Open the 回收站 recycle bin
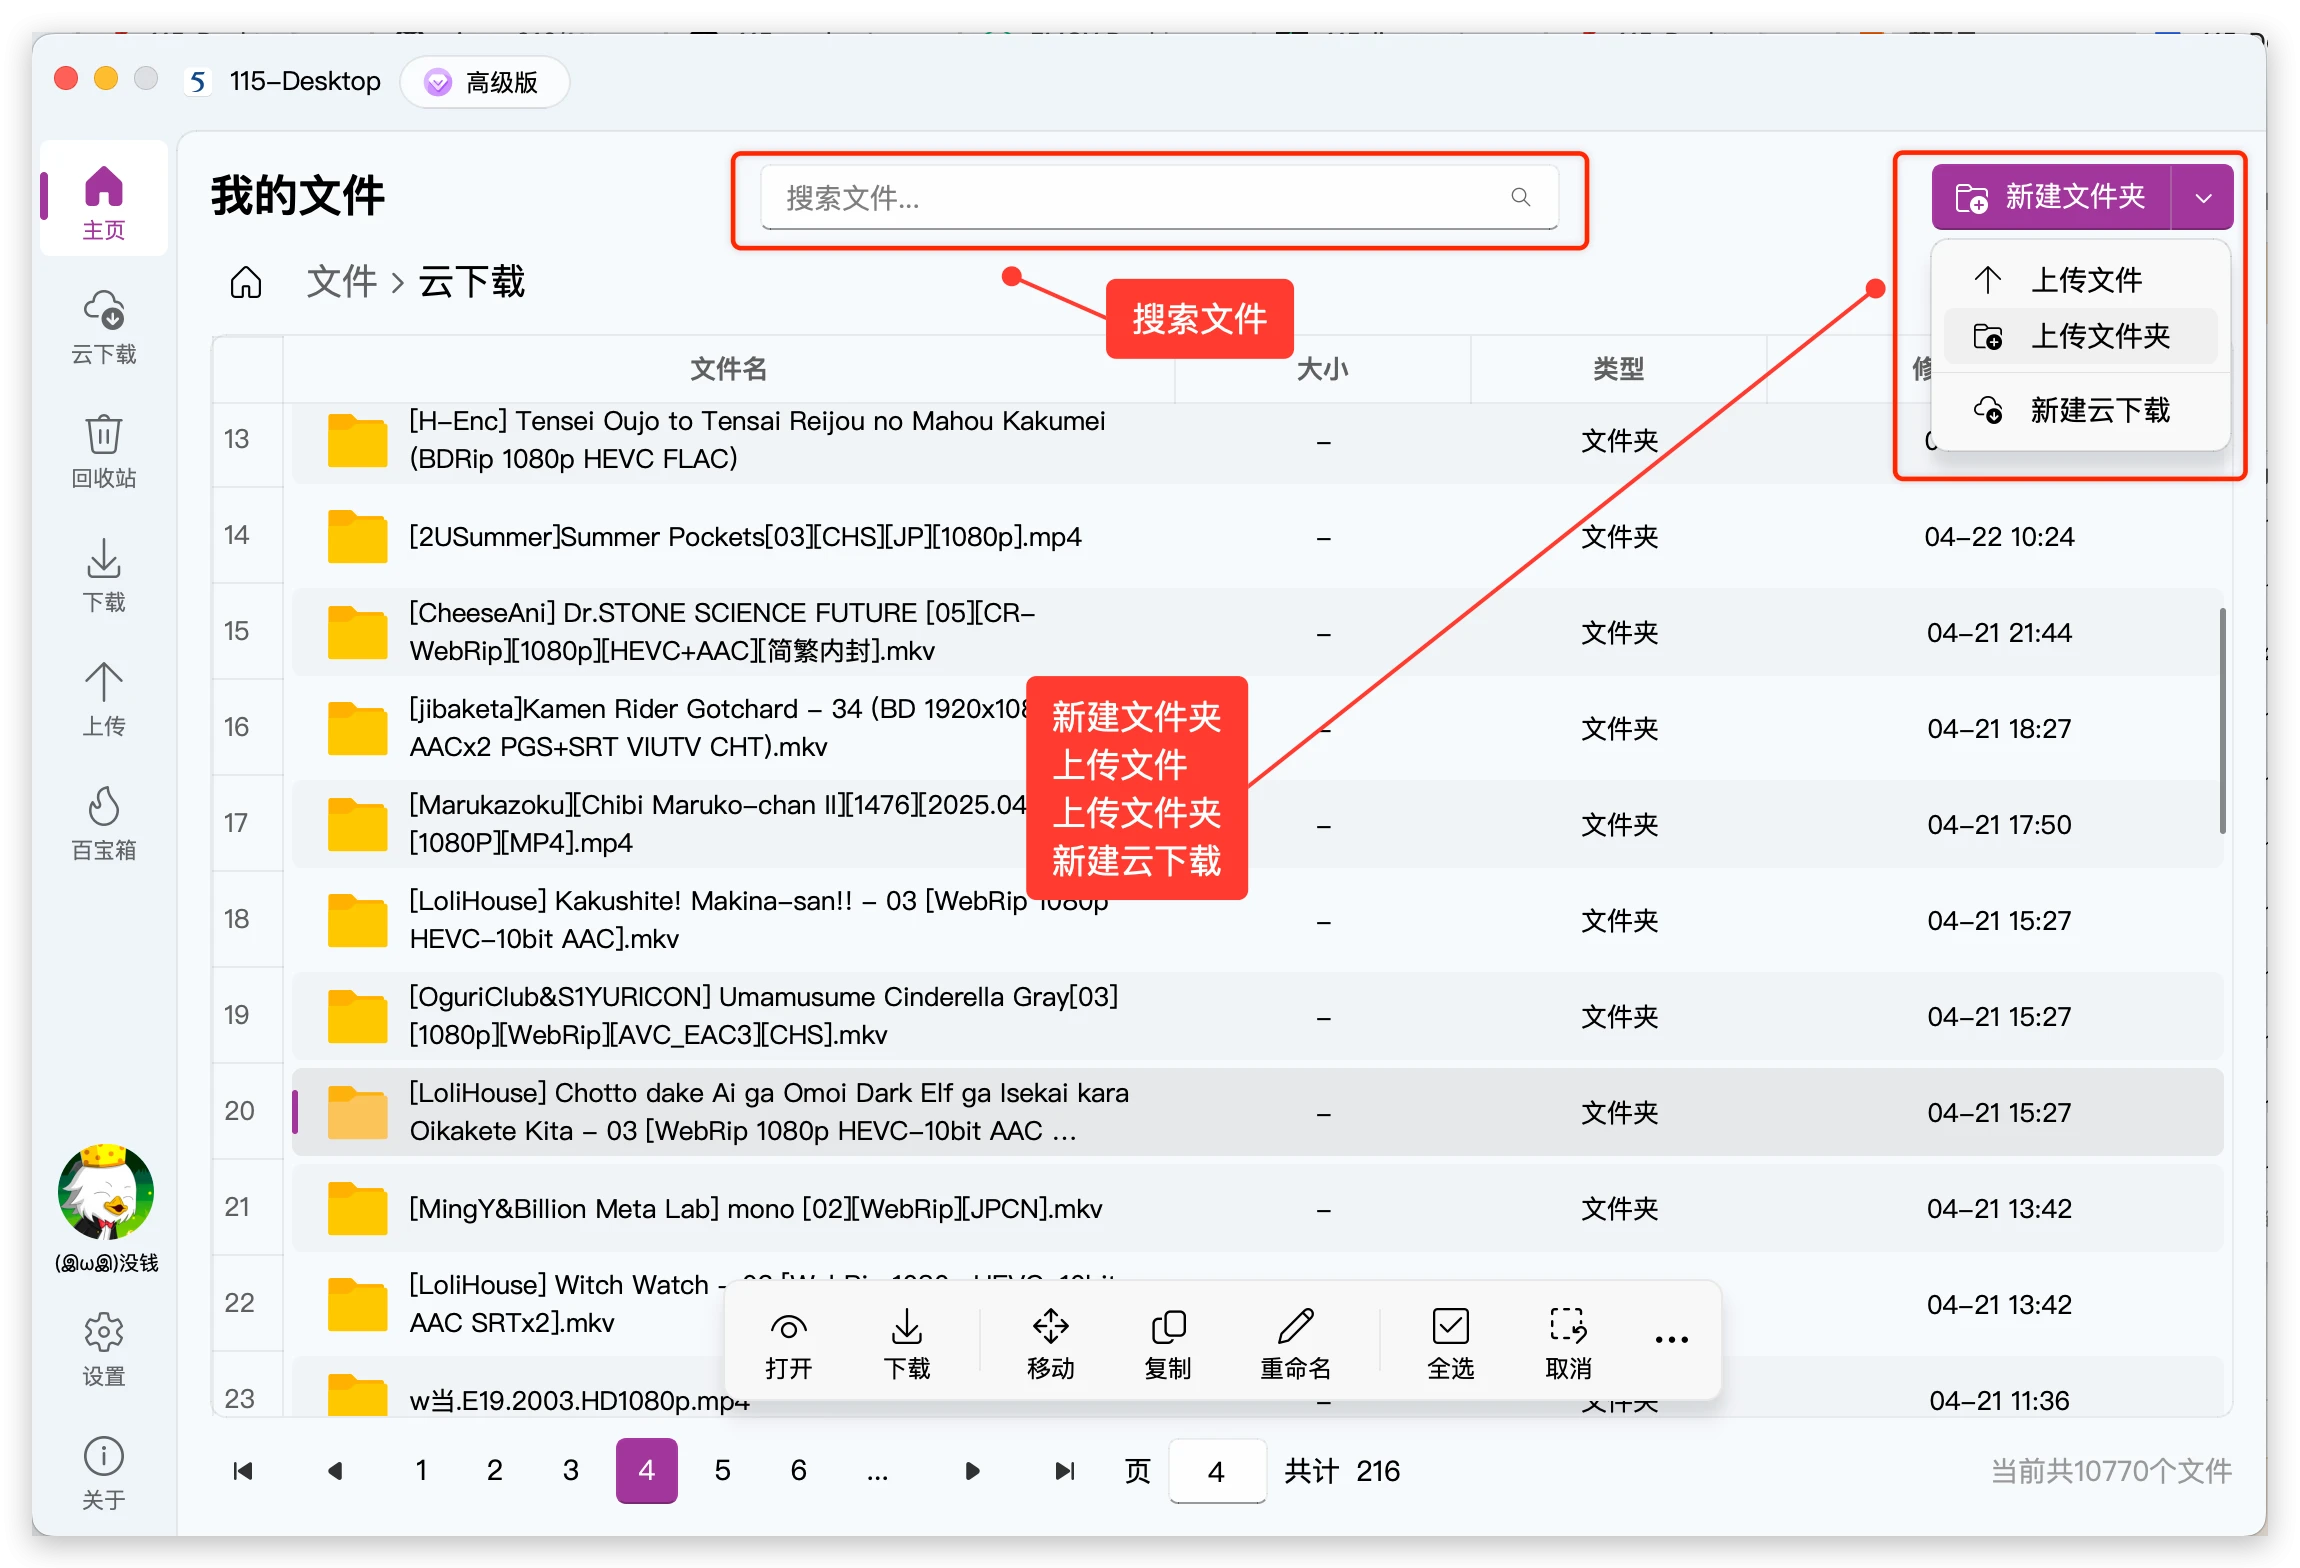The width and height of the screenshot is (2300, 1568). pos(104,450)
